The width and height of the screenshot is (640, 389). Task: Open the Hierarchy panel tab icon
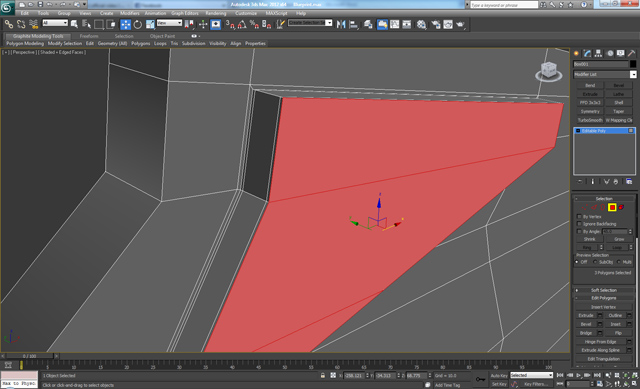598,53
